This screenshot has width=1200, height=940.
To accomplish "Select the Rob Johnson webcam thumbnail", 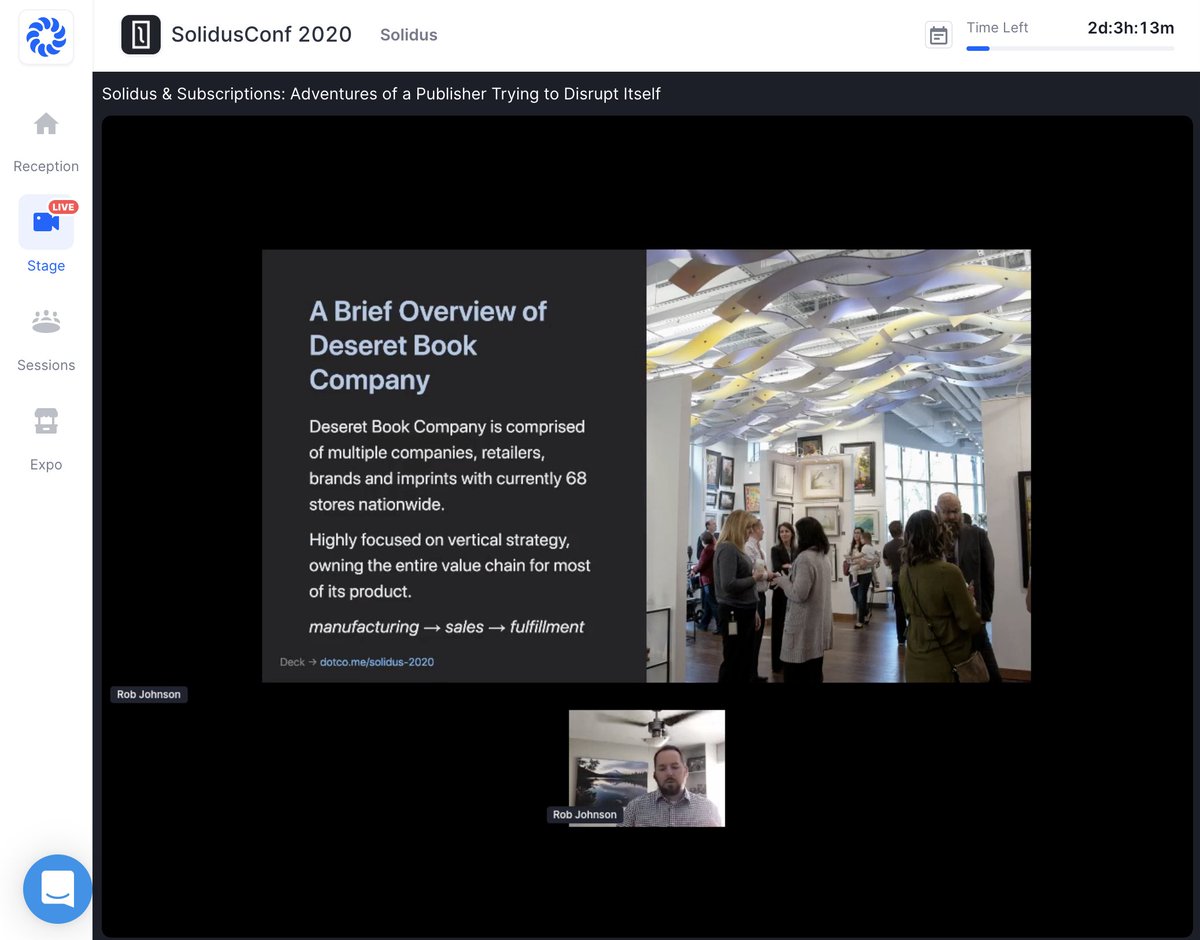I will (647, 768).
